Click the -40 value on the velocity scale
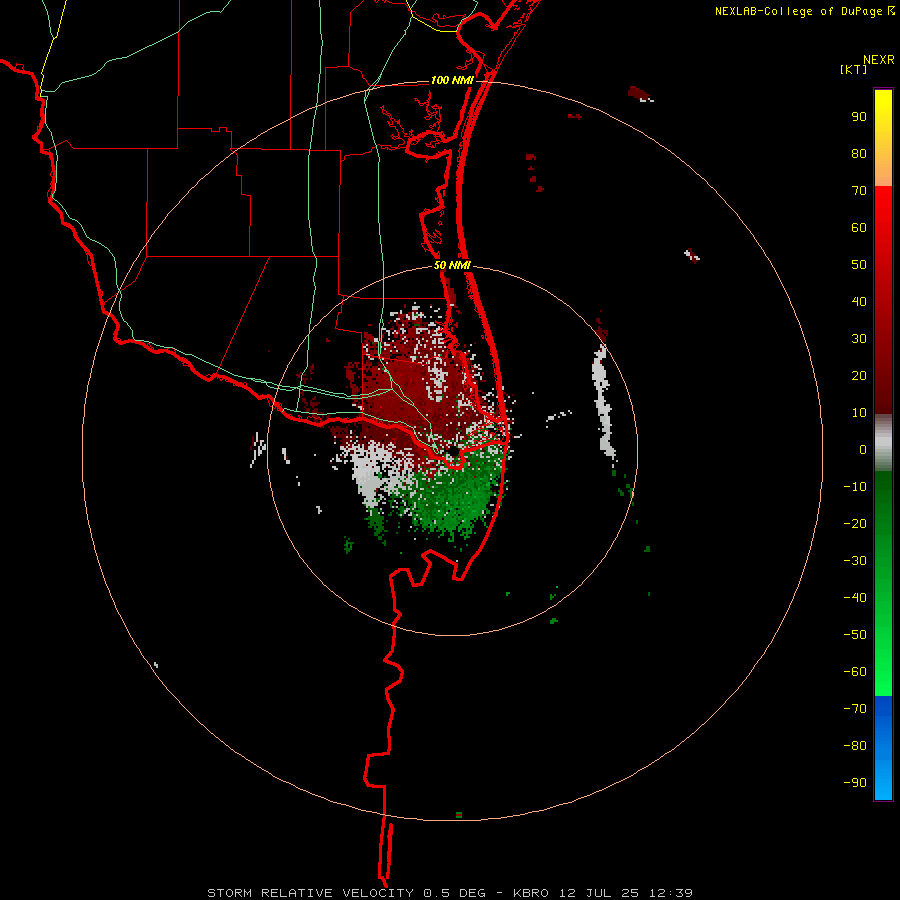Screen dimensions: 900x900 [x=855, y=598]
